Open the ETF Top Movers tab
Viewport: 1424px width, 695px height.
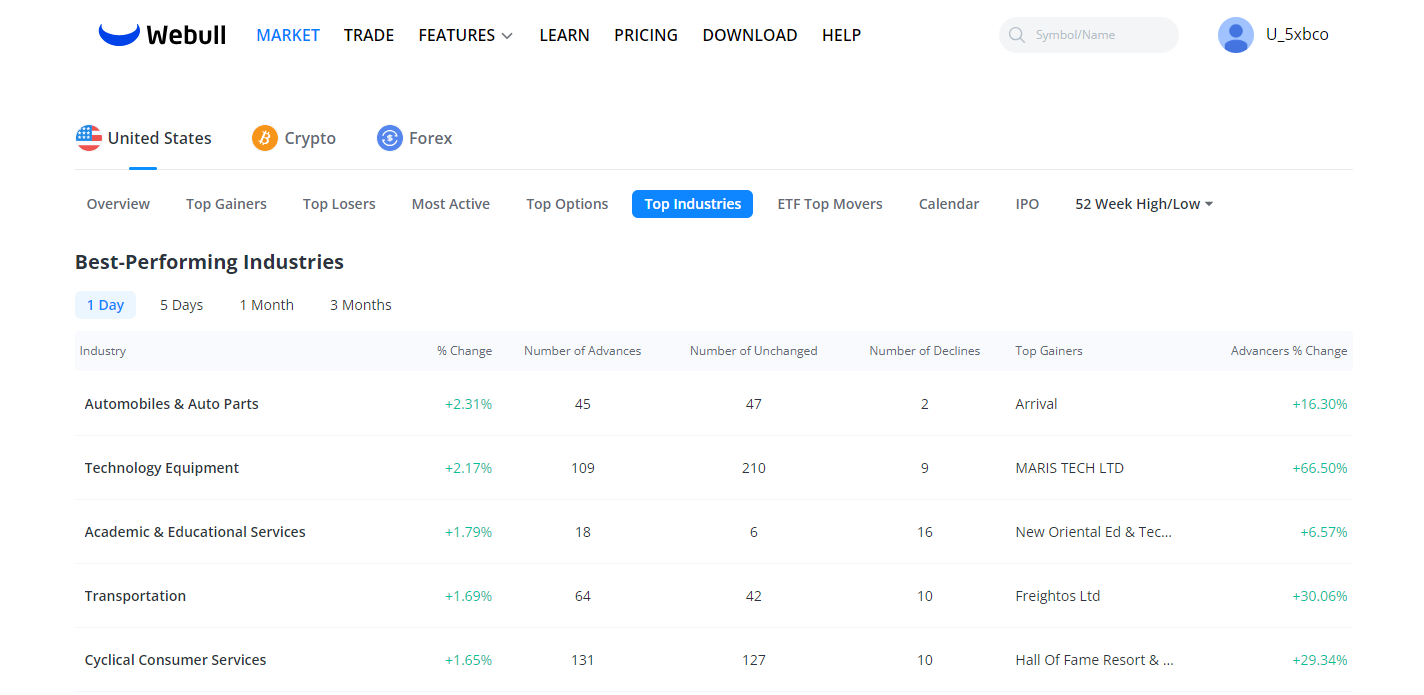pyautogui.click(x=830, y=204)
